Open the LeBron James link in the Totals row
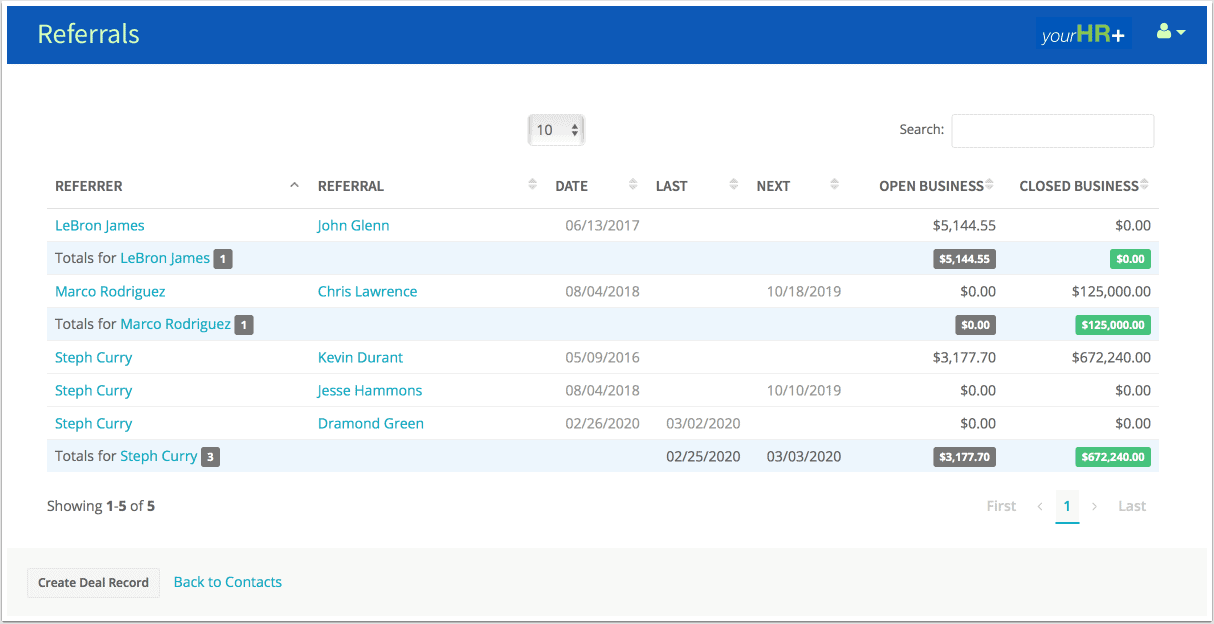 (165, 258)
